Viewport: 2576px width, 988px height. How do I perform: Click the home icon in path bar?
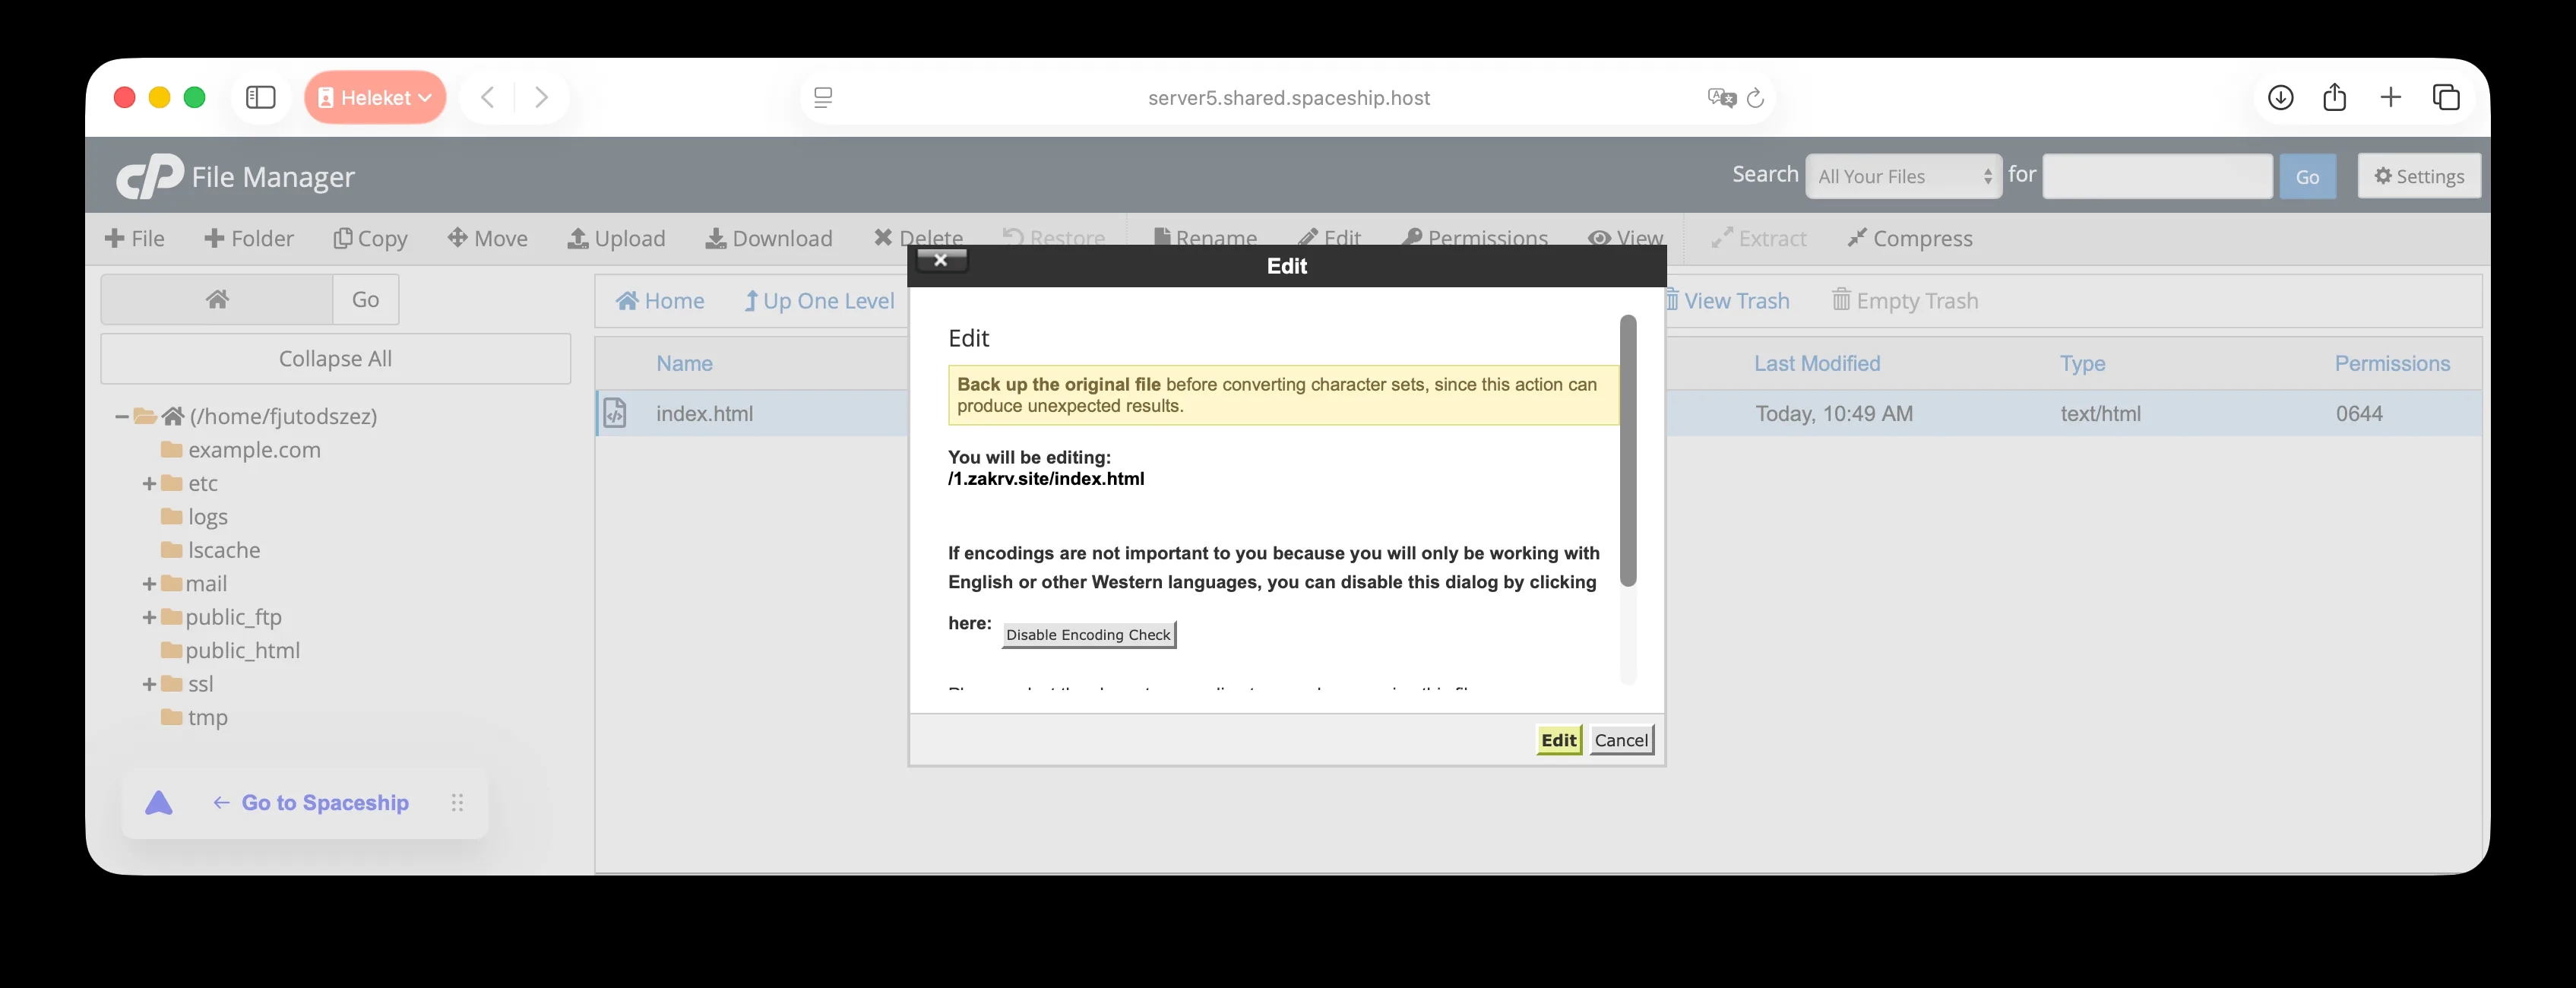coord(217,299)
